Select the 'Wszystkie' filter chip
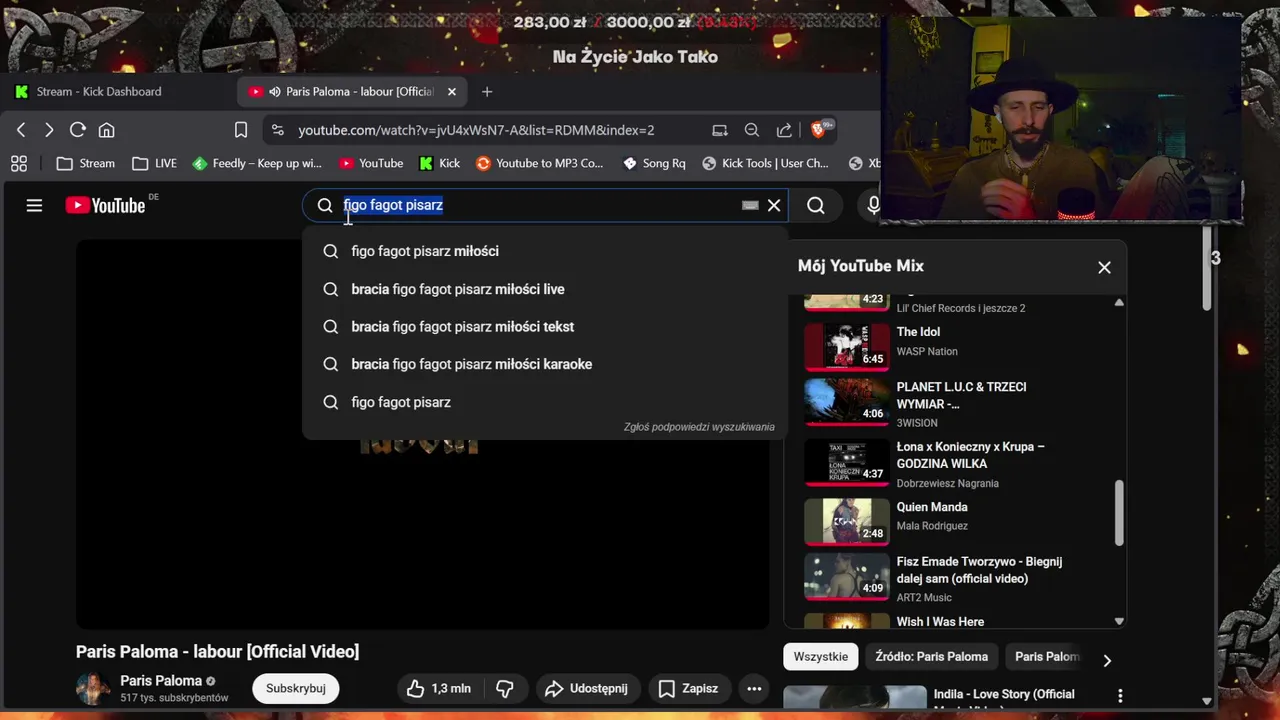The width and height of the screenshot is (1280, 720). (x=821, y=657)
